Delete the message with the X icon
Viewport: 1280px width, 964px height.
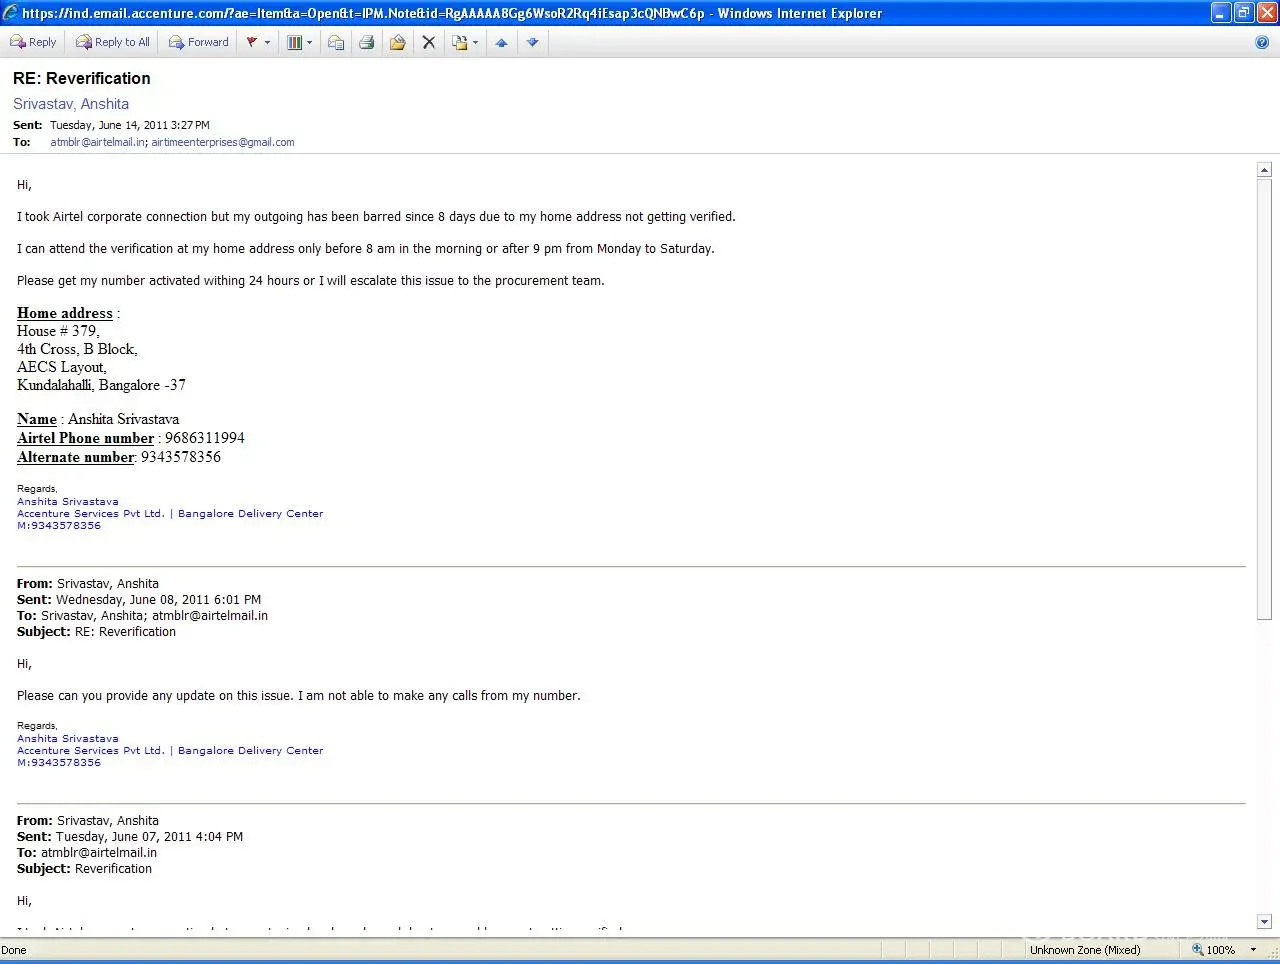tap(429, 42)
